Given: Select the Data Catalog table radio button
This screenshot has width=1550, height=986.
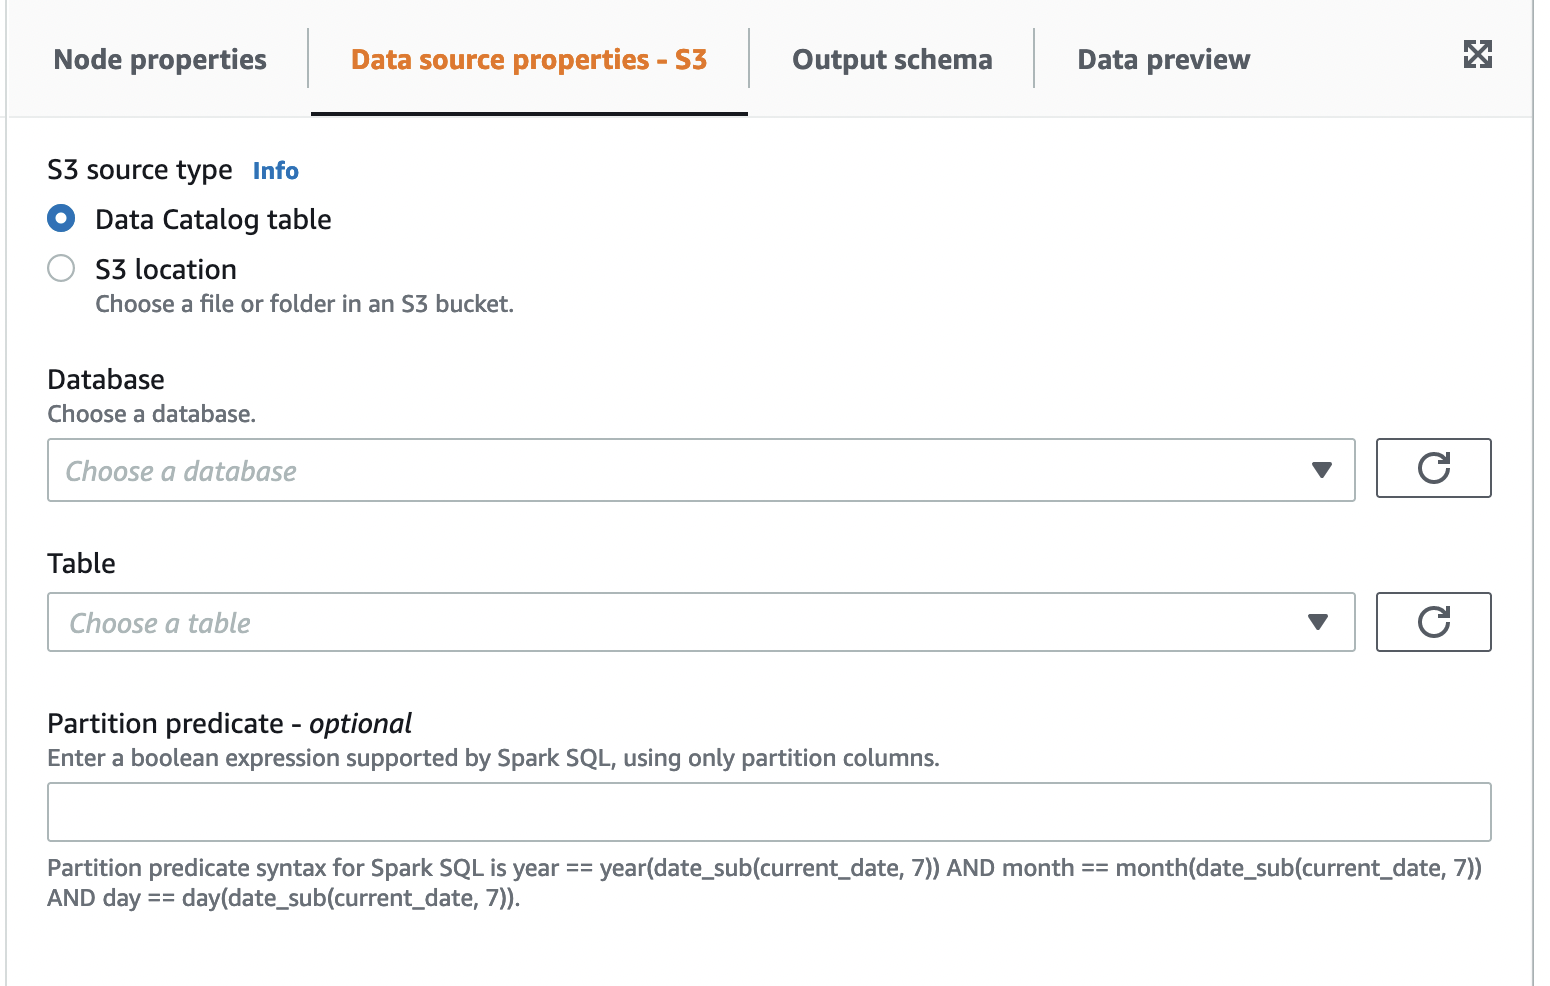Looking at the screenshot, I should pyautogui.click(x=61, y=218).
